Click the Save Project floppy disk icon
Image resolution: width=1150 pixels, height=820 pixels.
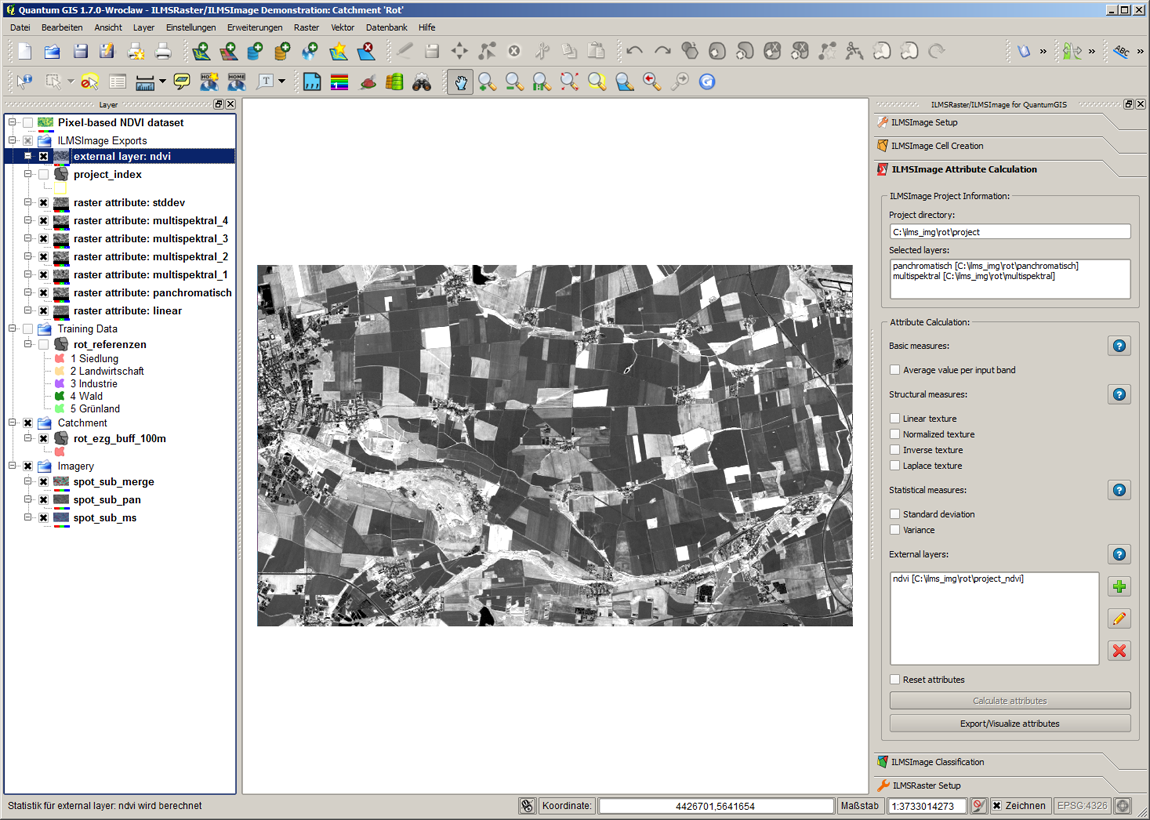tap(80, 51)
